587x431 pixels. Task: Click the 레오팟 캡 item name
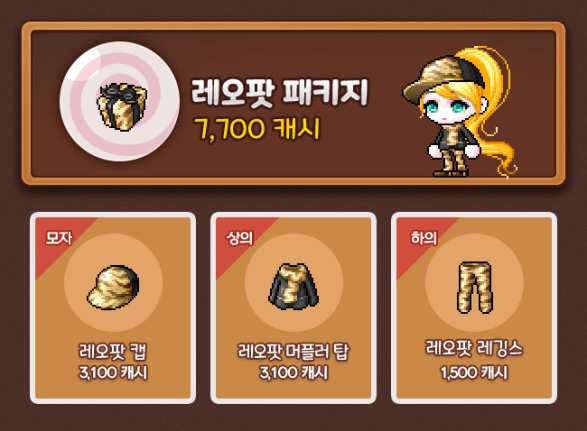[113, 351]
